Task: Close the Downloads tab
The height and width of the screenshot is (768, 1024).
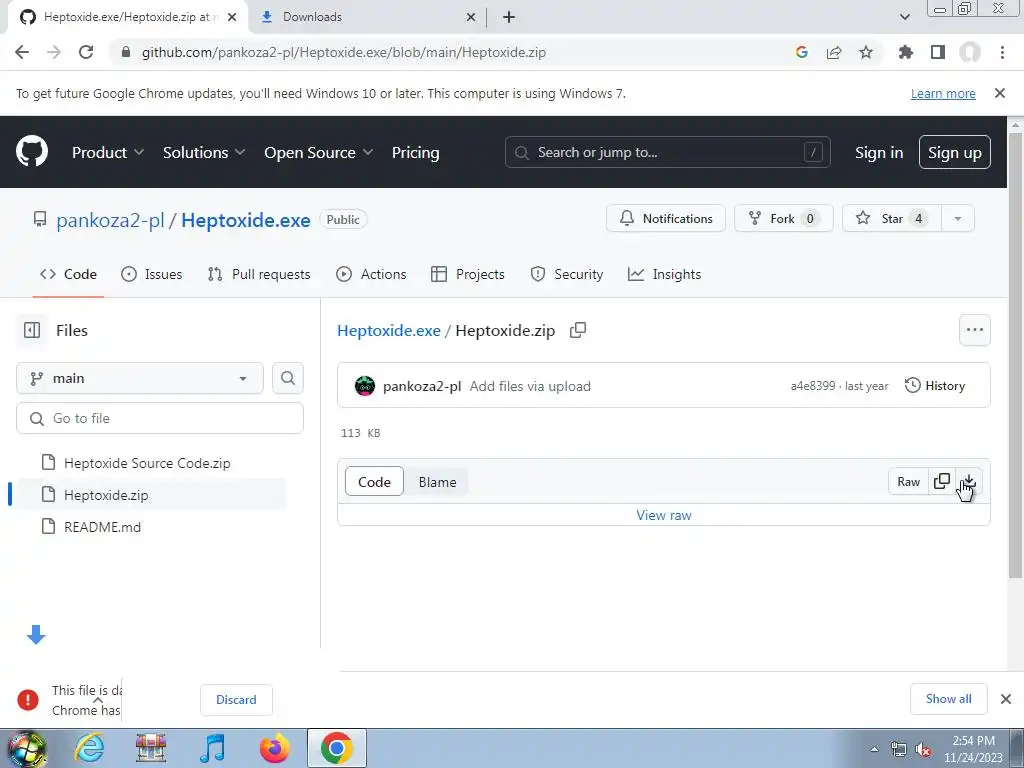Action: [471, 17]
